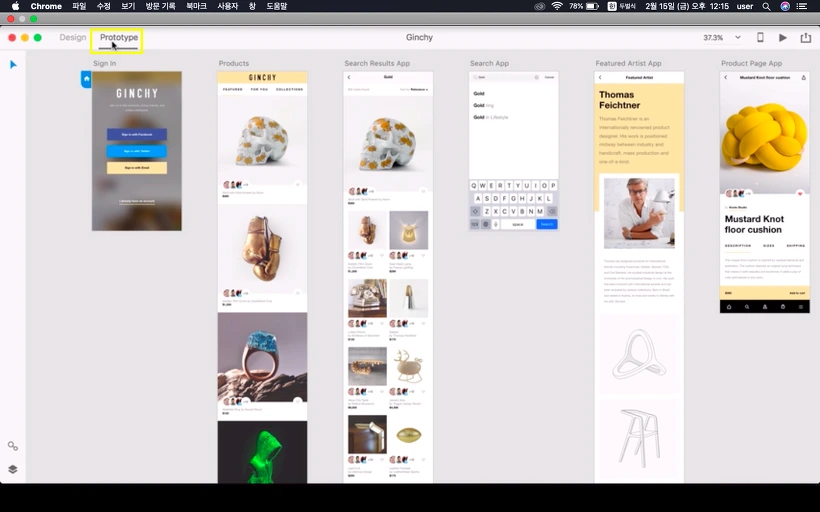Select COLLECTIONS tab in Products artboard
The width and height of the screenshot is (820, 512).
pyautogui.click(x=289, y=89)
